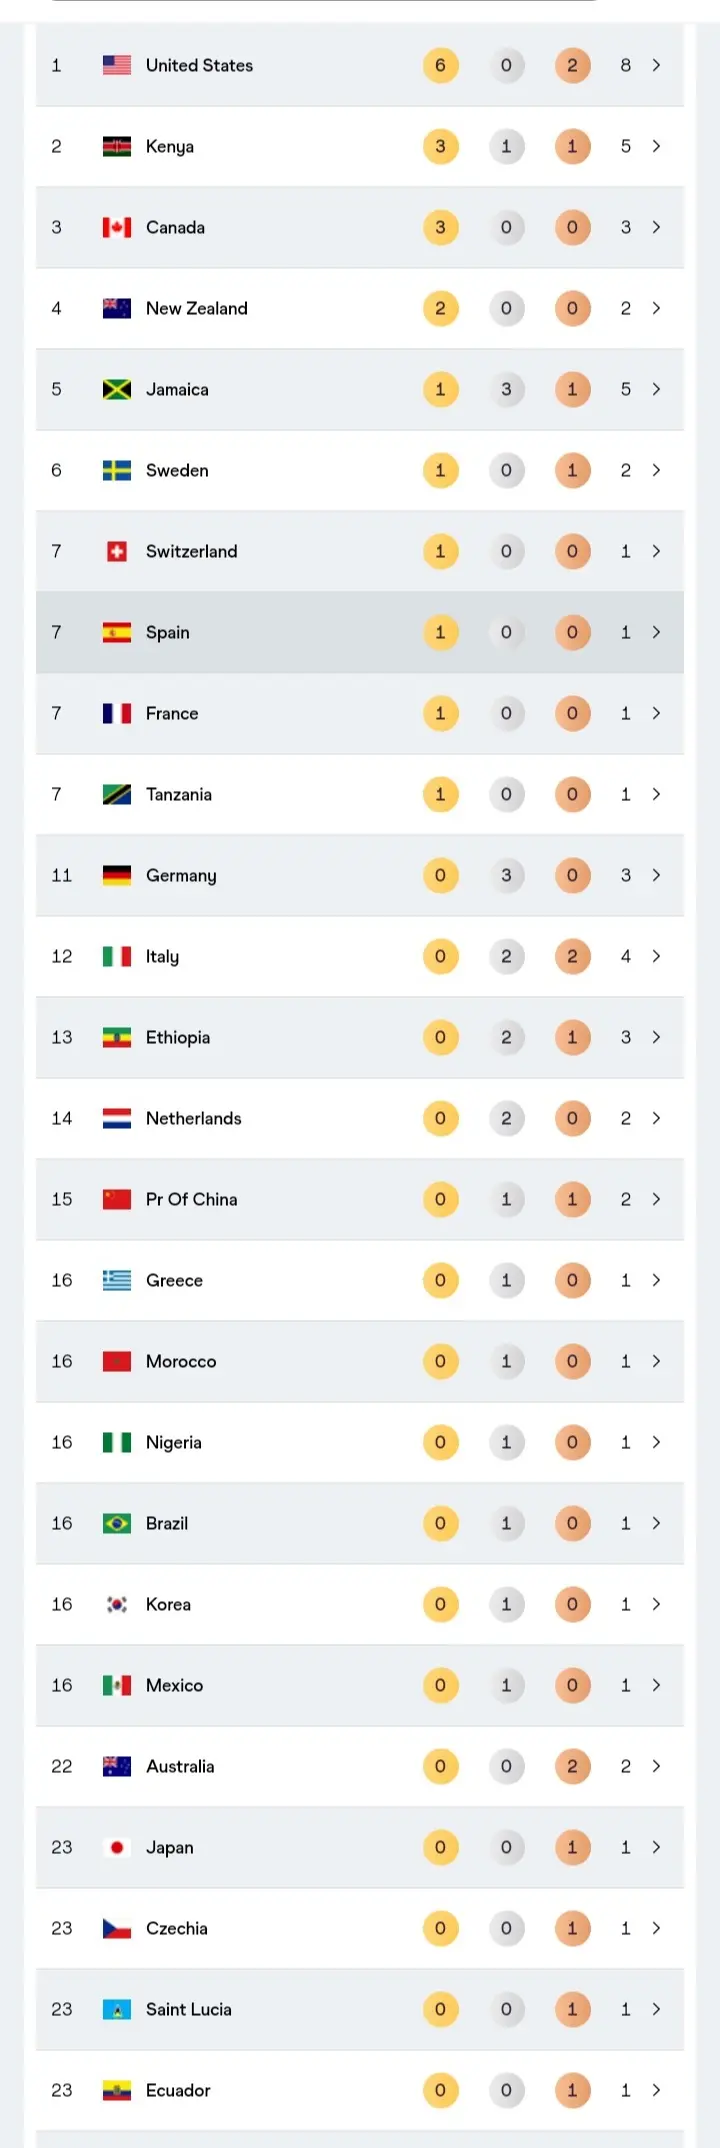This screenshot has width=720, height=2148.
Task: Select the Ecuador row name
Action: tap(178, 2090)
